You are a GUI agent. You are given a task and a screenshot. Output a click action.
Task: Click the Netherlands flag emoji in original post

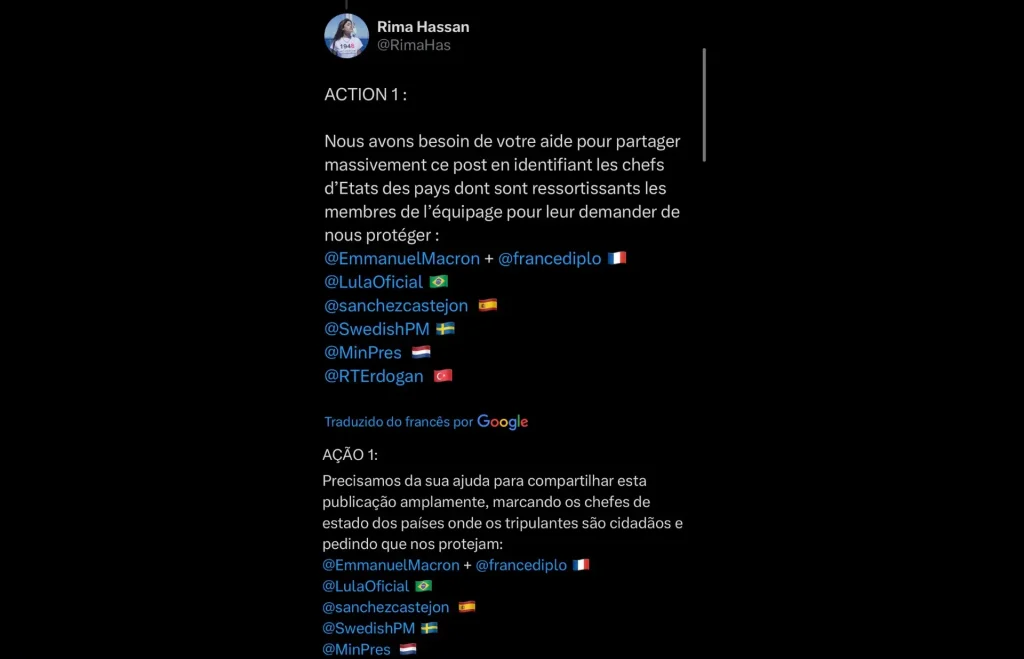pyautogui.click(x=421, y=352)
